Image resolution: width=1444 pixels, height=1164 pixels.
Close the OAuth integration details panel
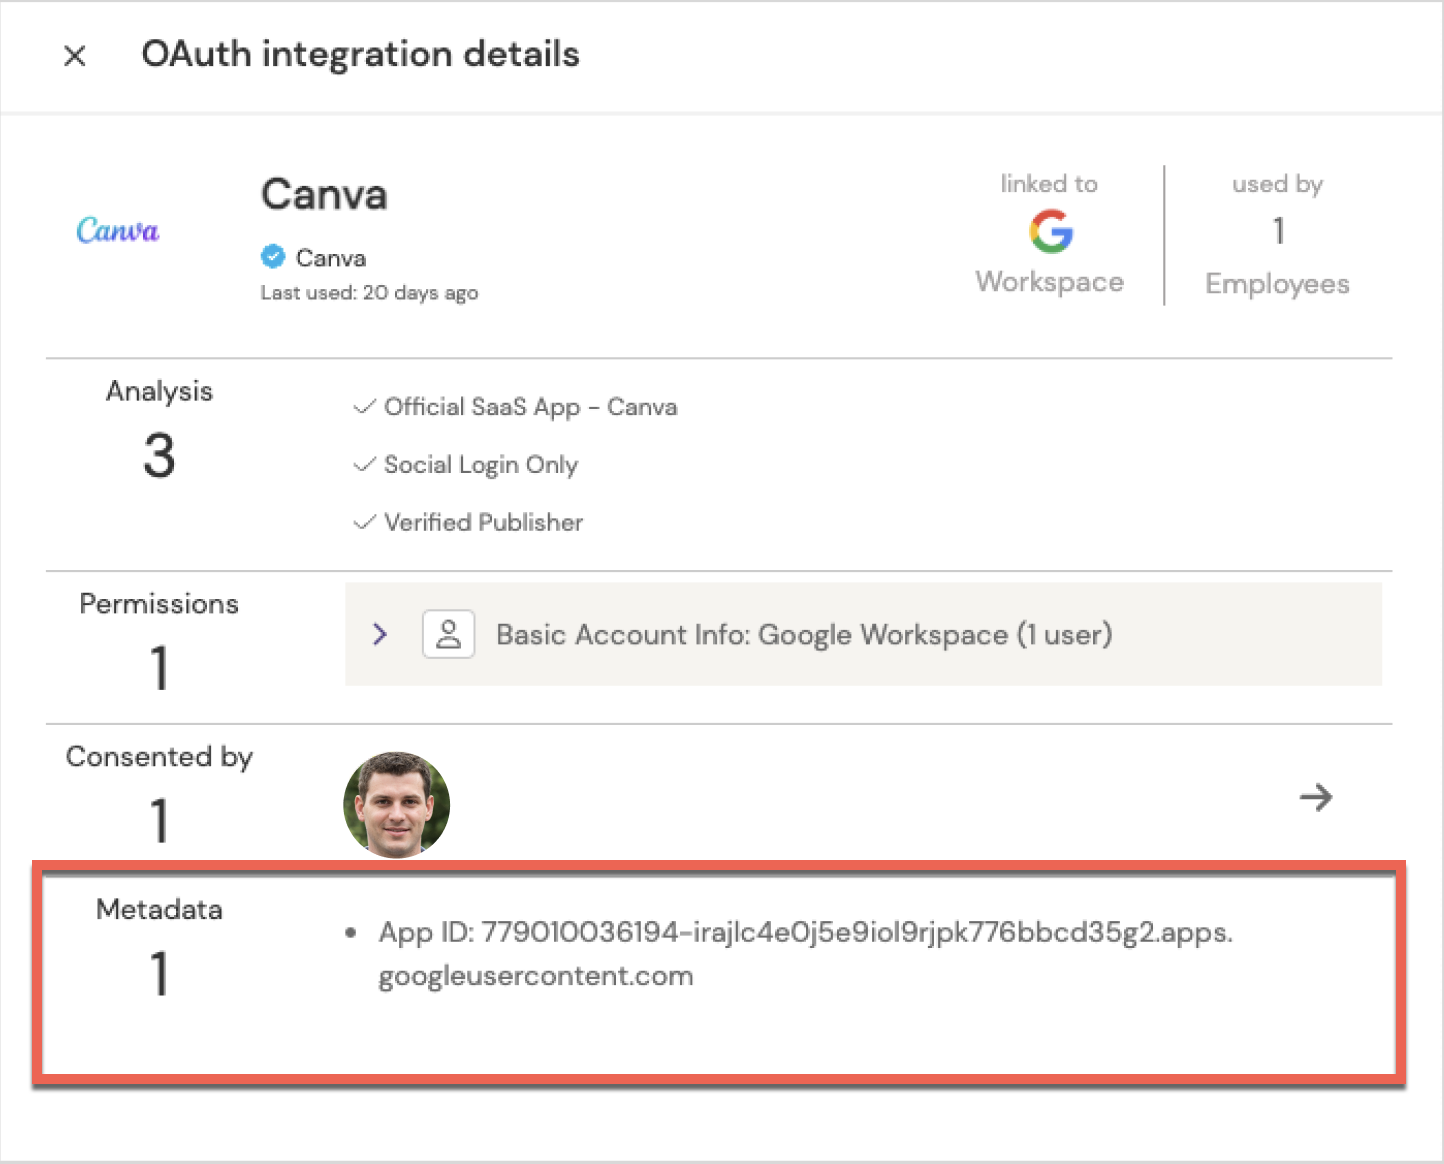(x=75, y=56)
